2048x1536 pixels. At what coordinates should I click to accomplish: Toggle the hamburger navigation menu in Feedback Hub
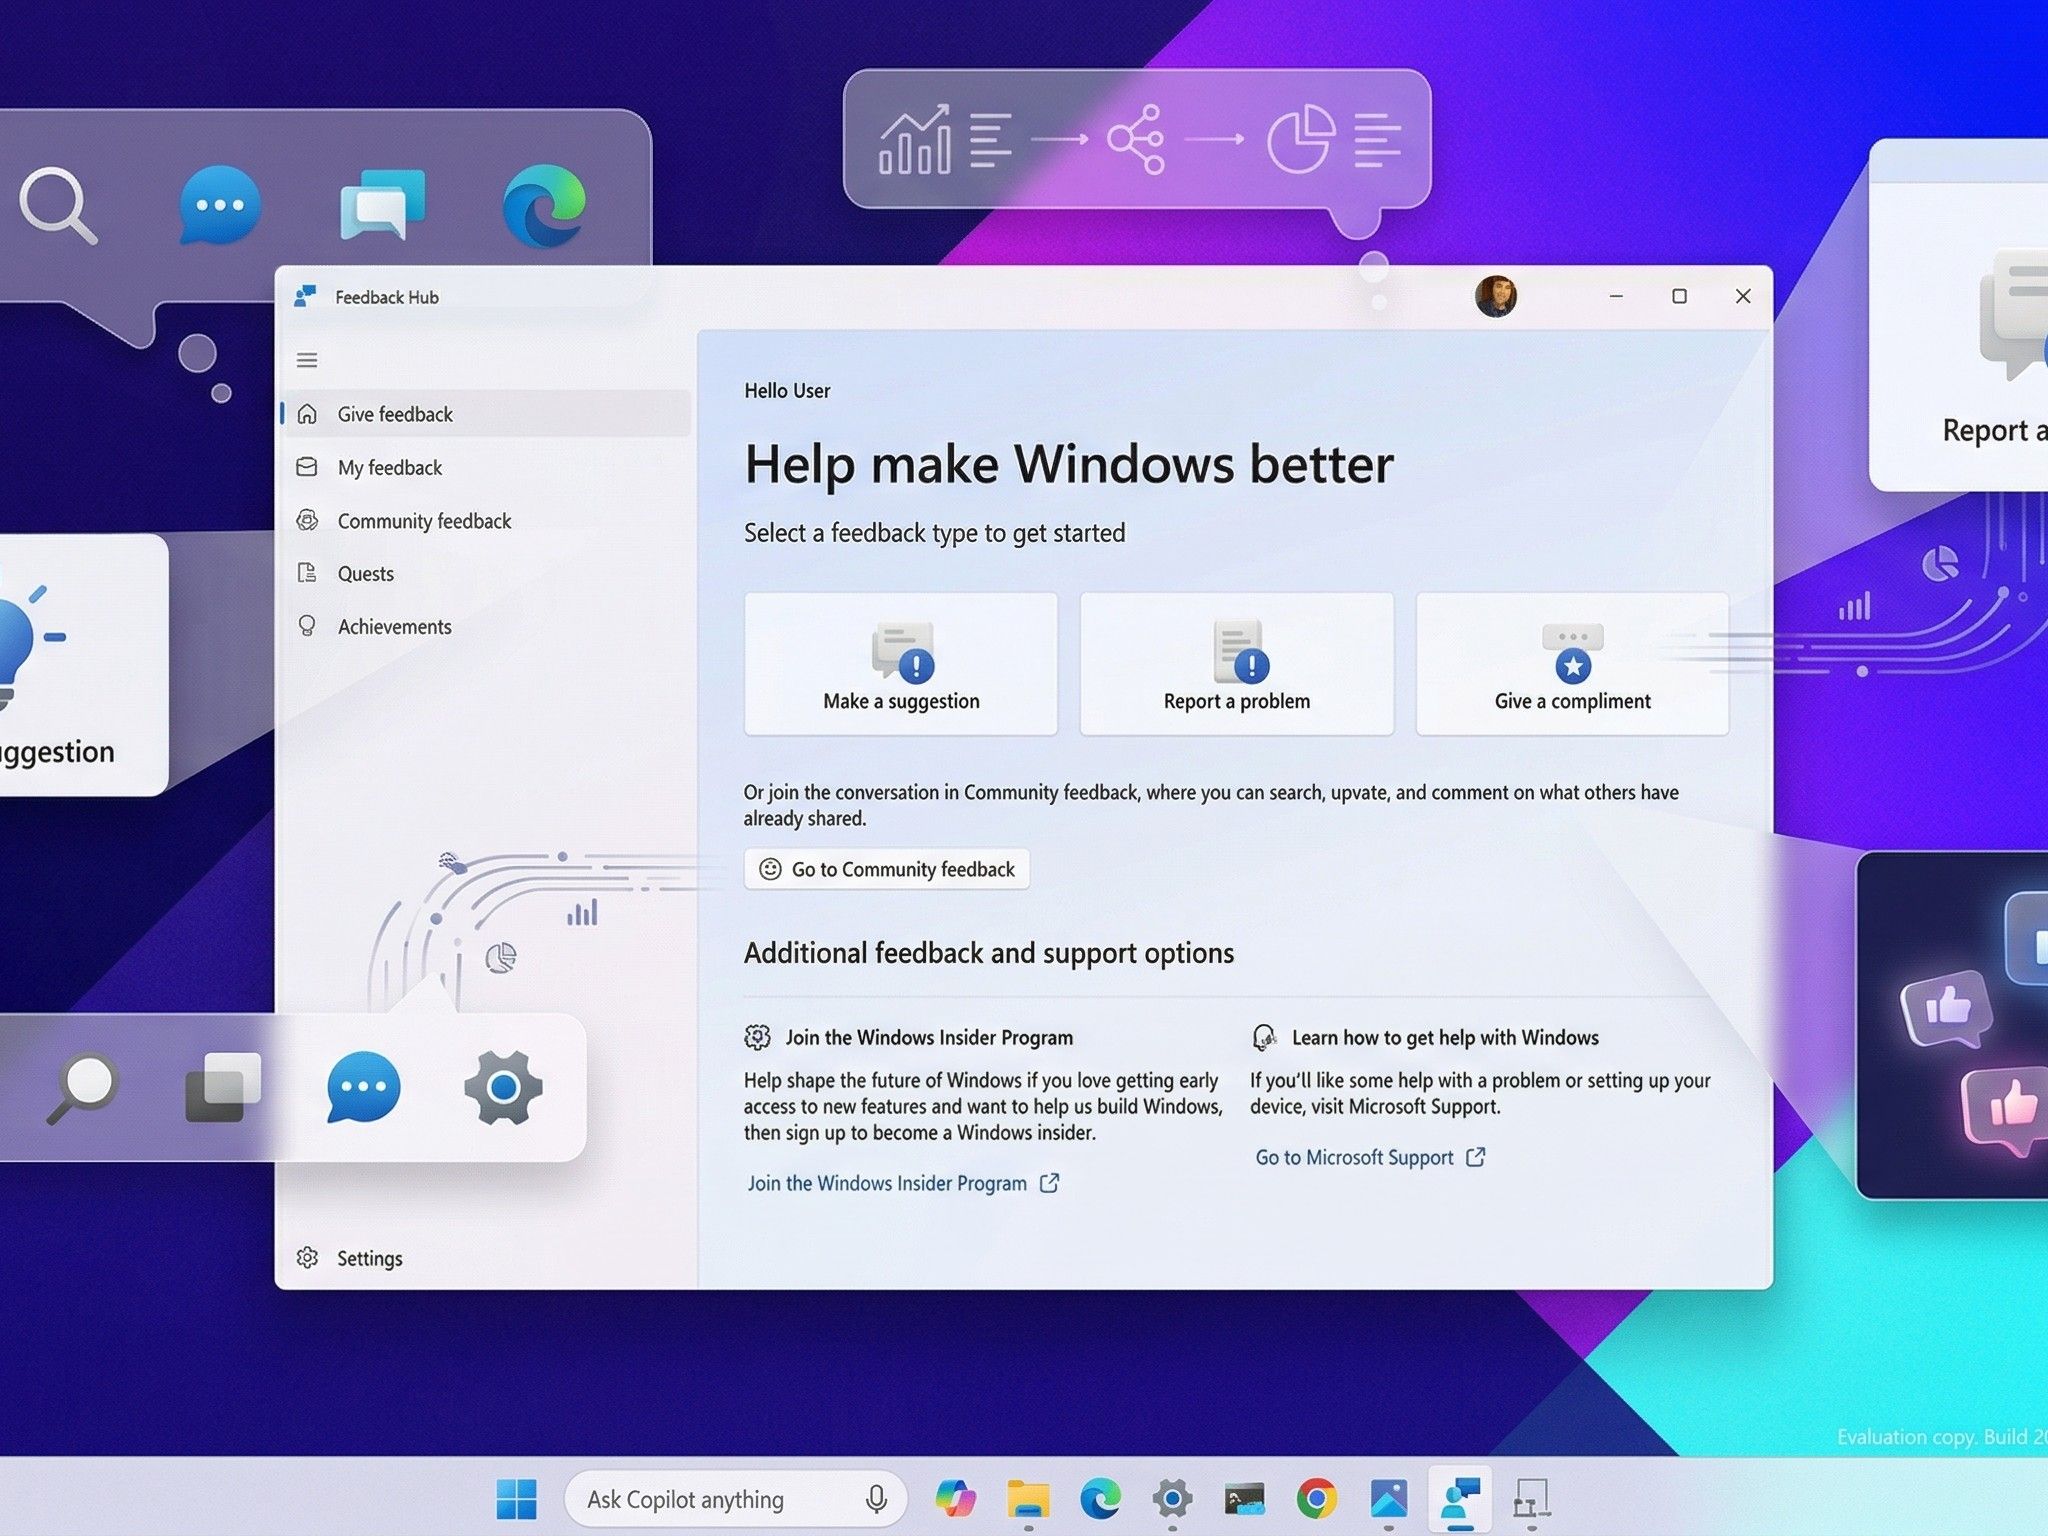click(x=307, y=360)
